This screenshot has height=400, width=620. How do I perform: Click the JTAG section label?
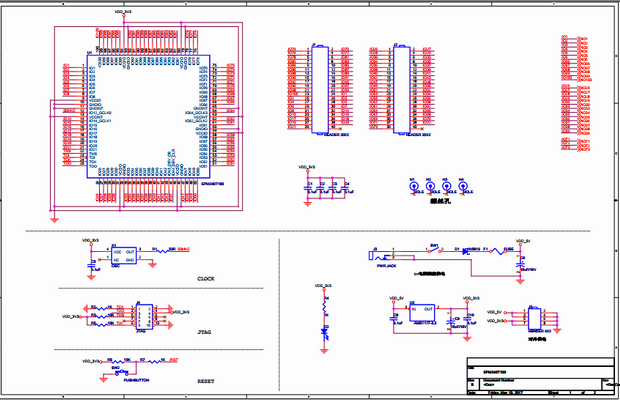pyautogui.click(x=204, y=332)
